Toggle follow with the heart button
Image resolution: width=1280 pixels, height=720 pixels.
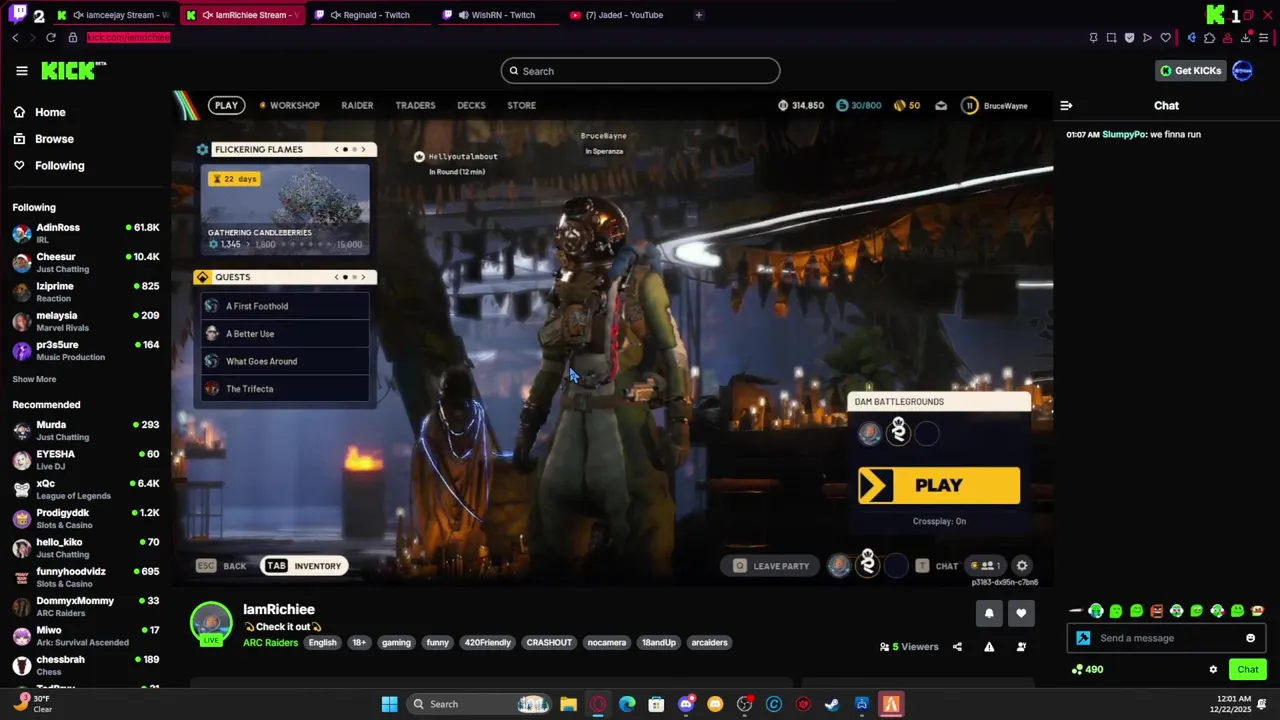[x=1021, y=613]
